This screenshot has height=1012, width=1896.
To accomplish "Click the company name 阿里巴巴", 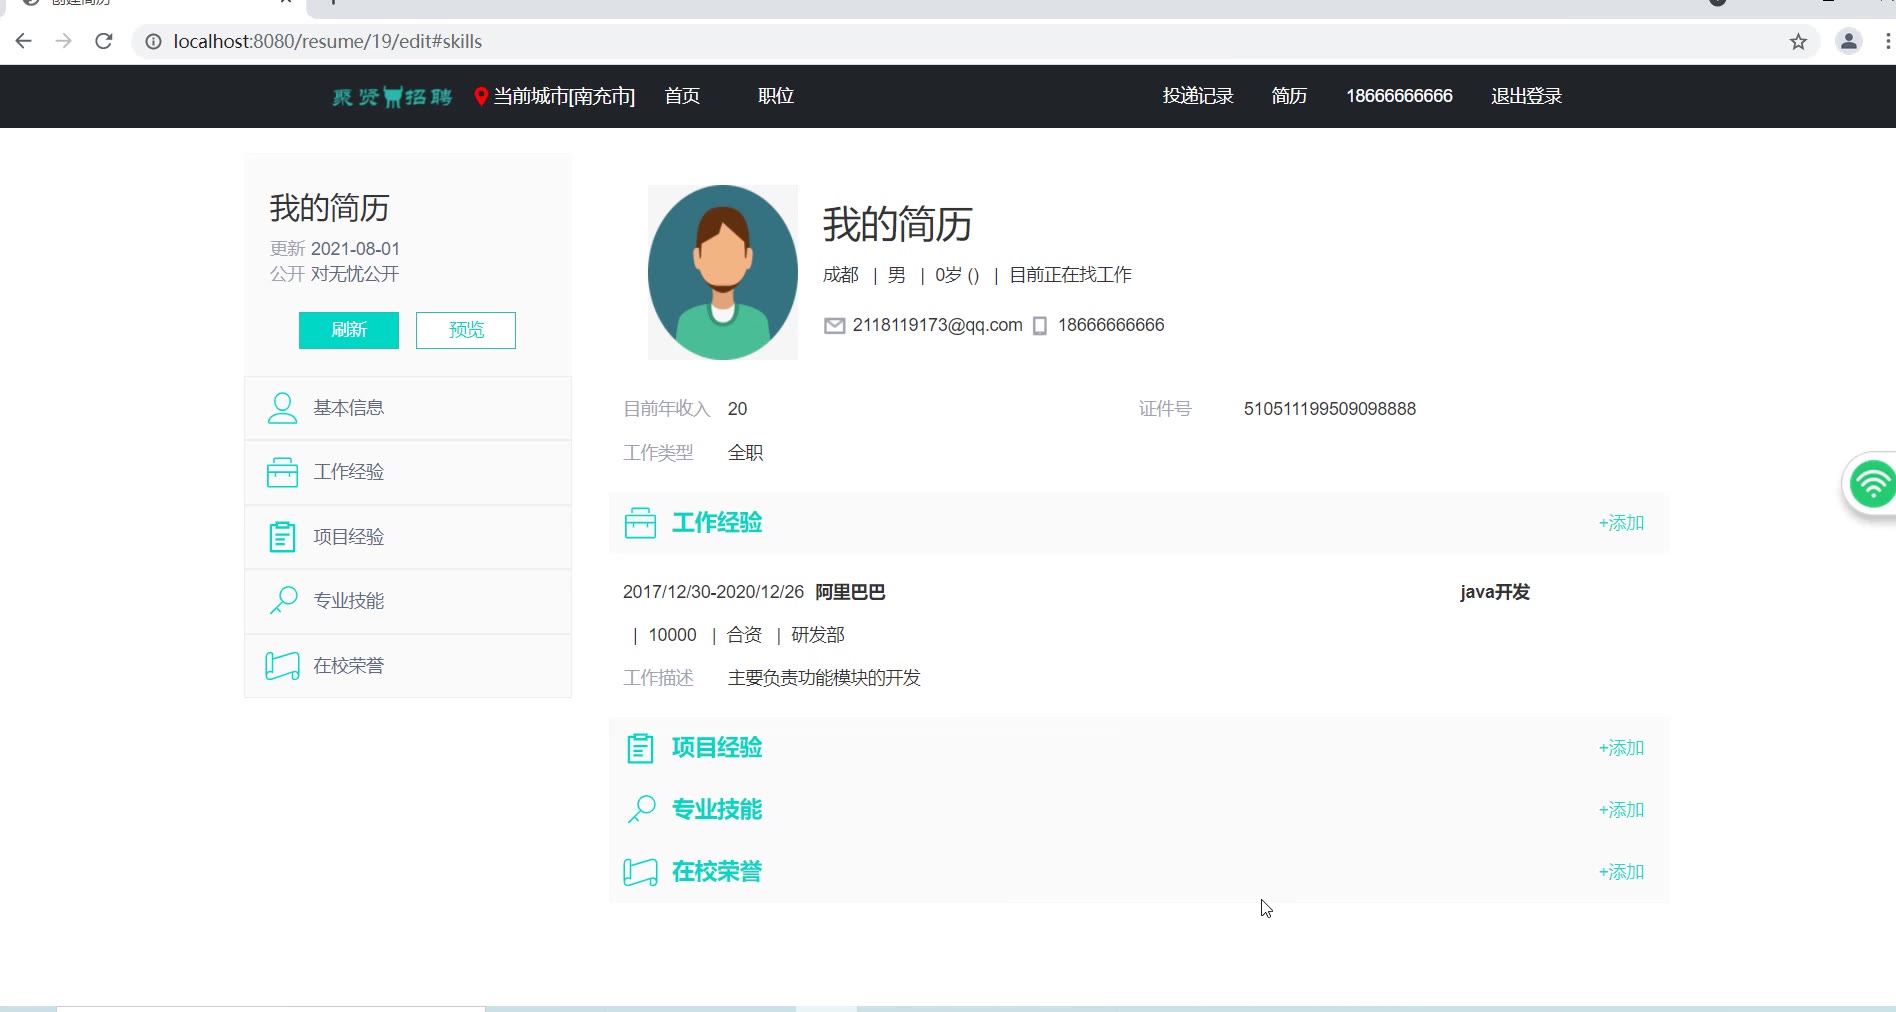I will click(850, 592).
